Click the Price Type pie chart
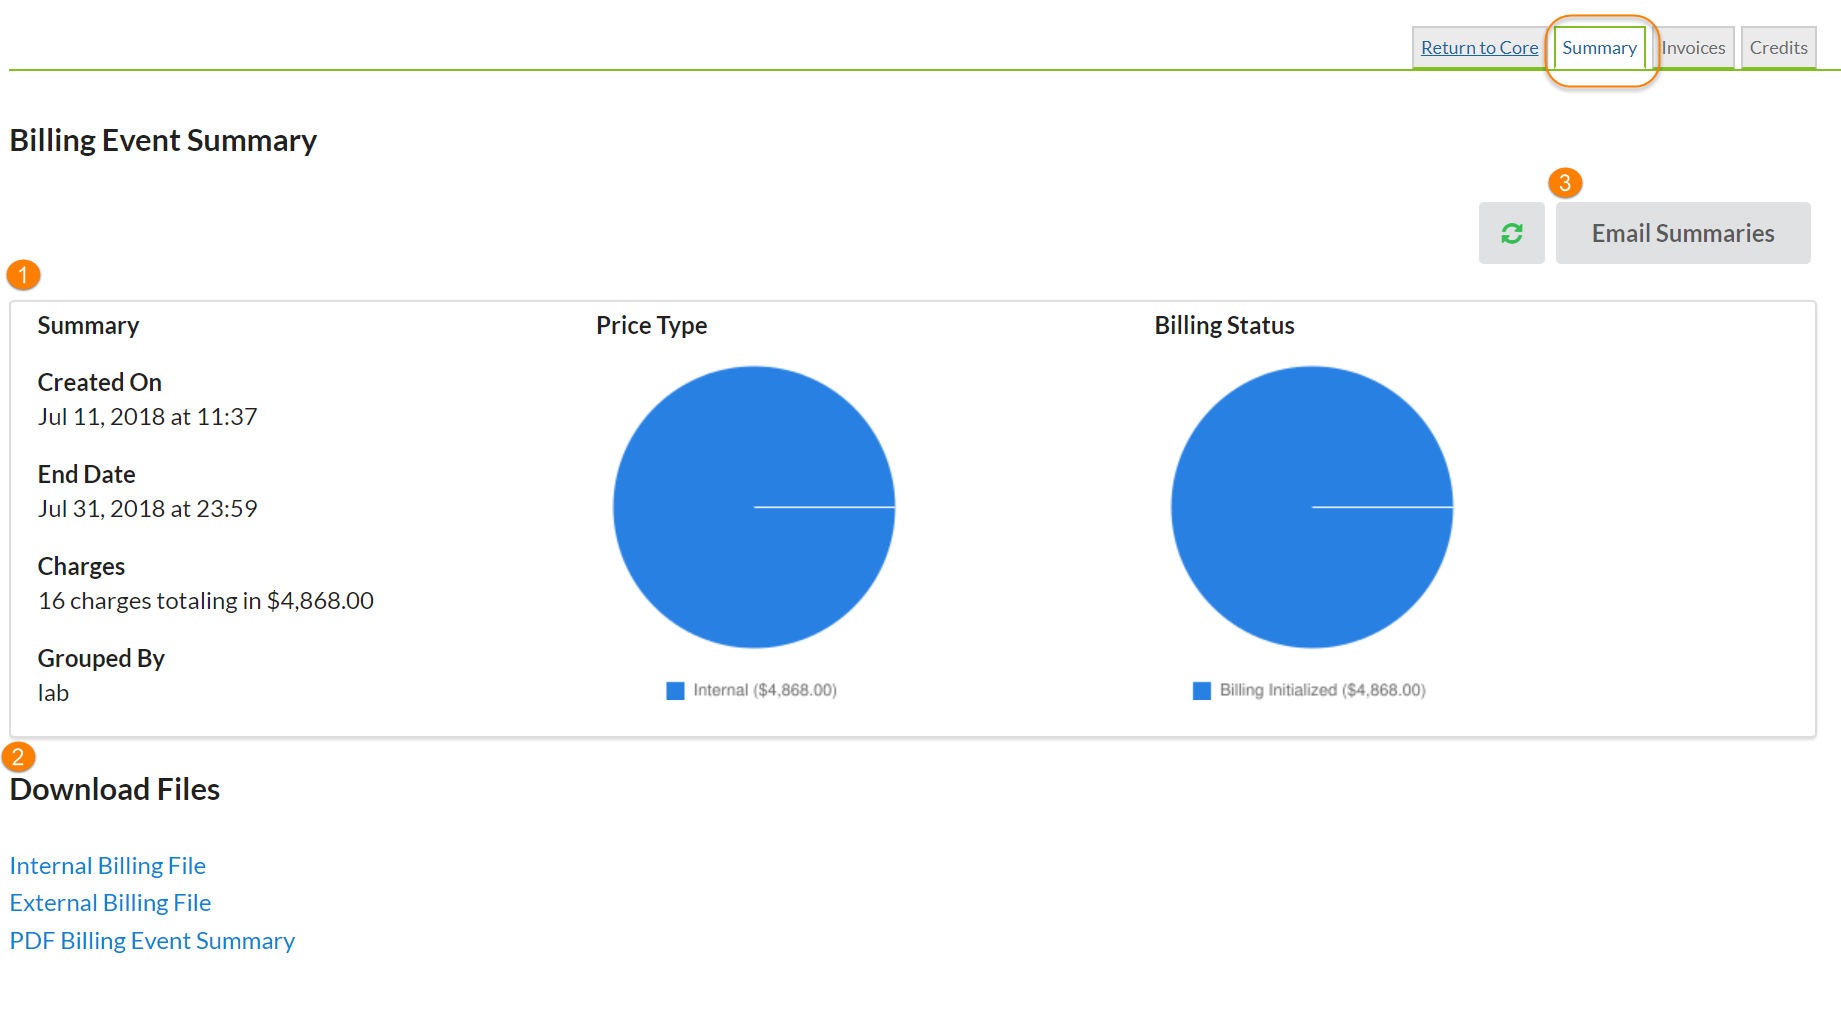 (753, 507)
